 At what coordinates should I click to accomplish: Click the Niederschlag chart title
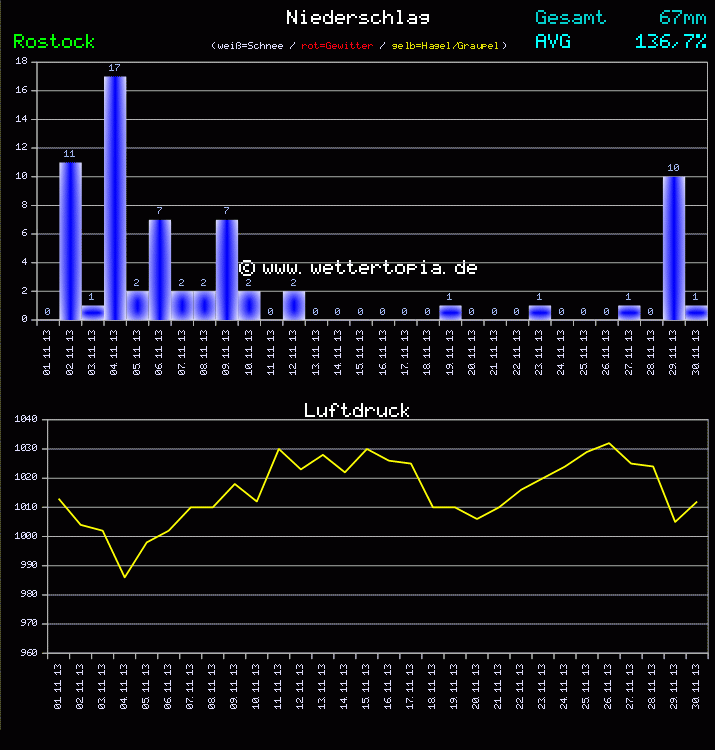pos(358,17)
